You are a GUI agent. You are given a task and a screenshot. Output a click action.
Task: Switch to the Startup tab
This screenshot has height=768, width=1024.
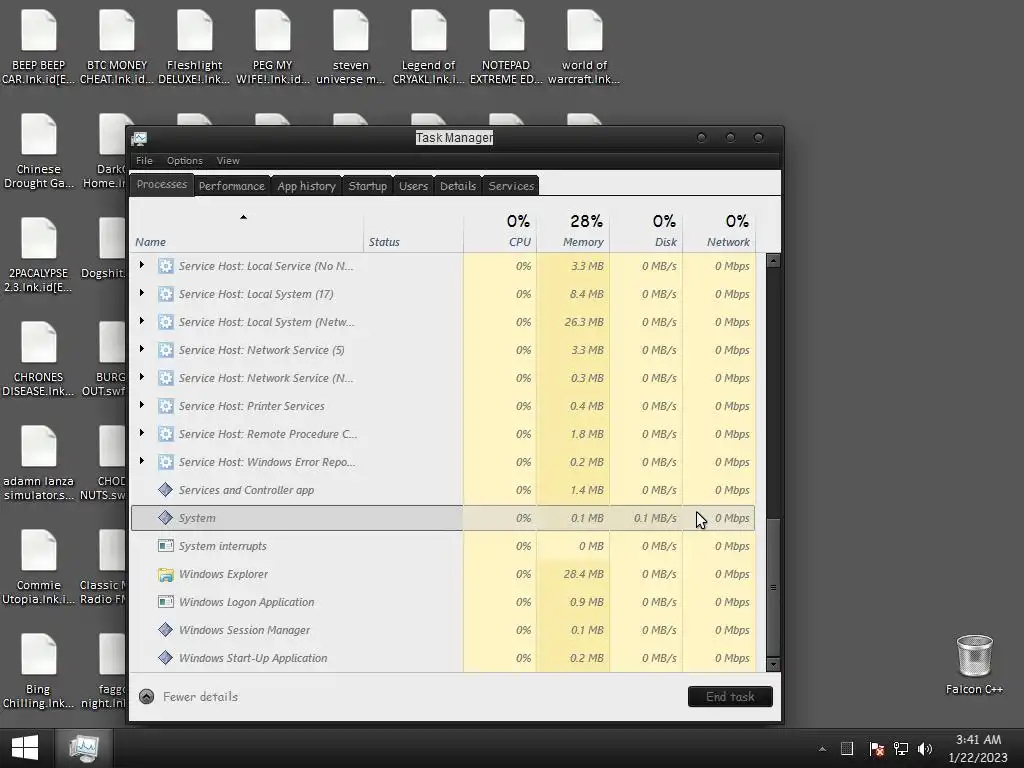(368, 186)
